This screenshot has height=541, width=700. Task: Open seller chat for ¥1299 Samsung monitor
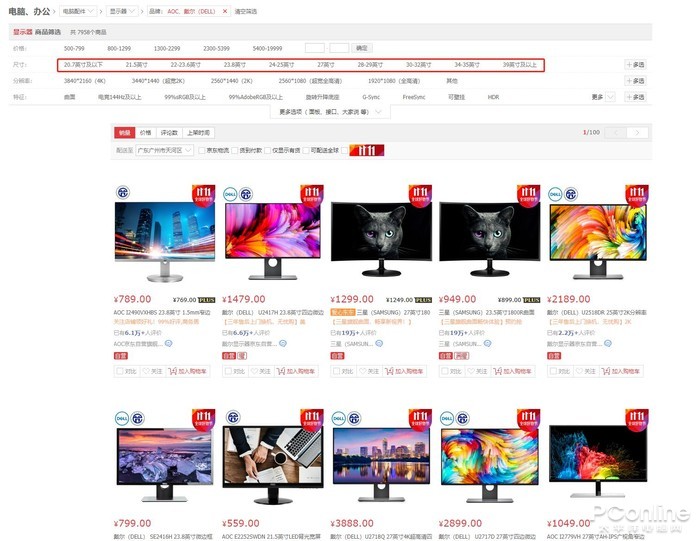tap(379, 344)
